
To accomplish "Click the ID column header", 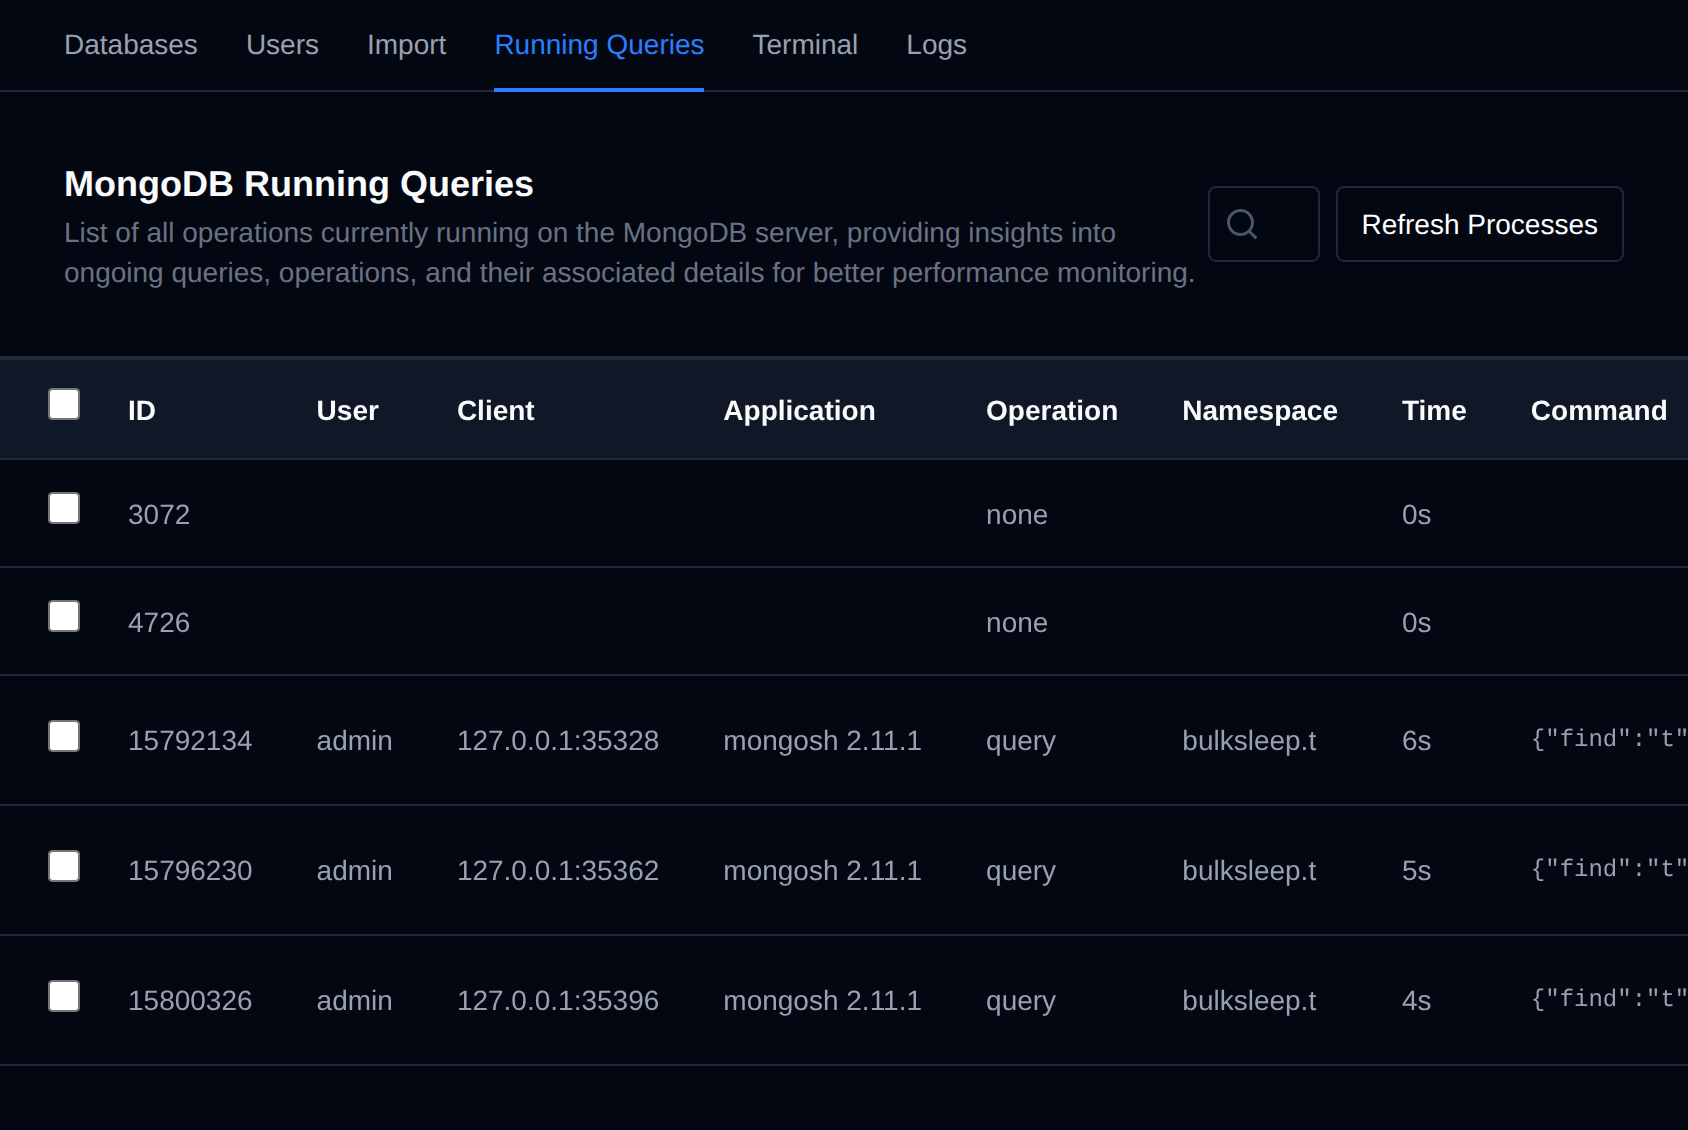I will tap(142, 411).
